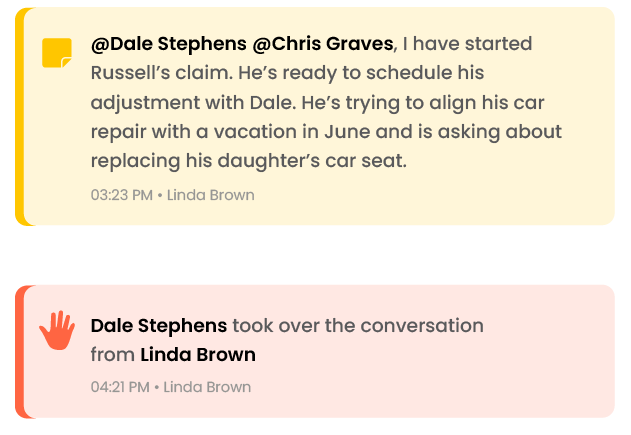631x435 pixels.
Task: Click Linda Brown author under the note
Action: coord(210,195)
